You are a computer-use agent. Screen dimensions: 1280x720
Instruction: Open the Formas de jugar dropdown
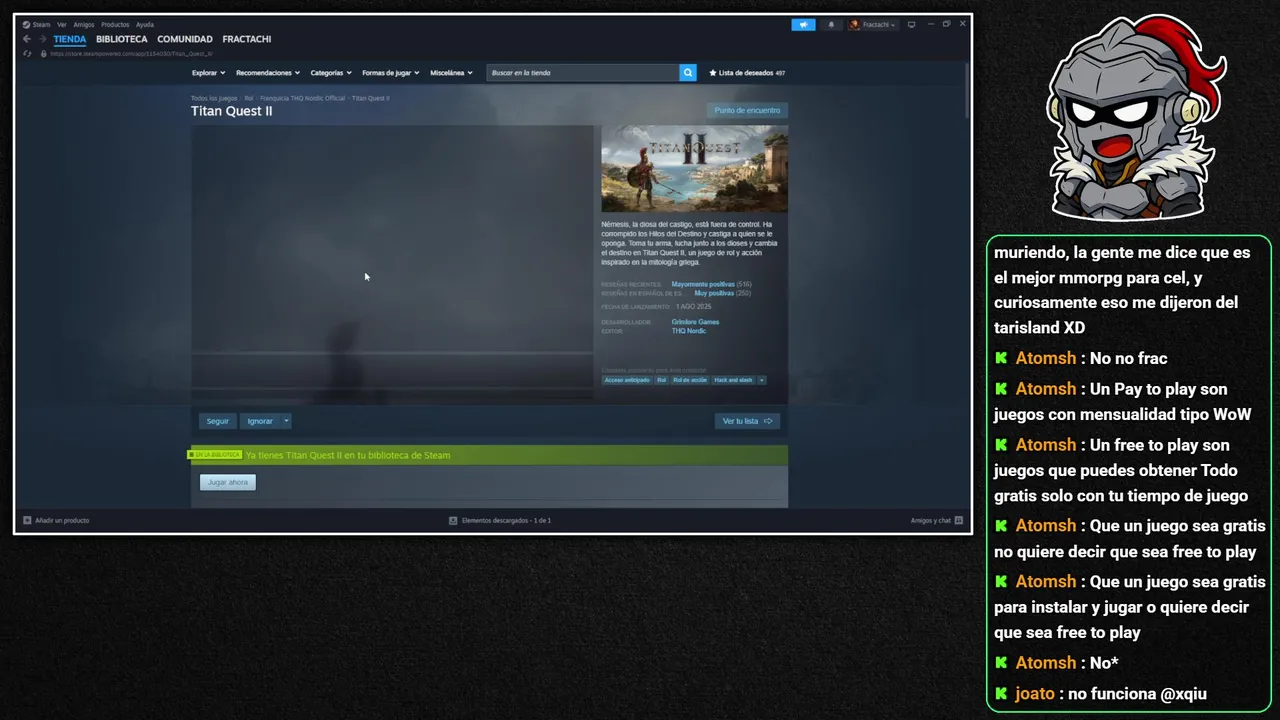coord(391,73)
